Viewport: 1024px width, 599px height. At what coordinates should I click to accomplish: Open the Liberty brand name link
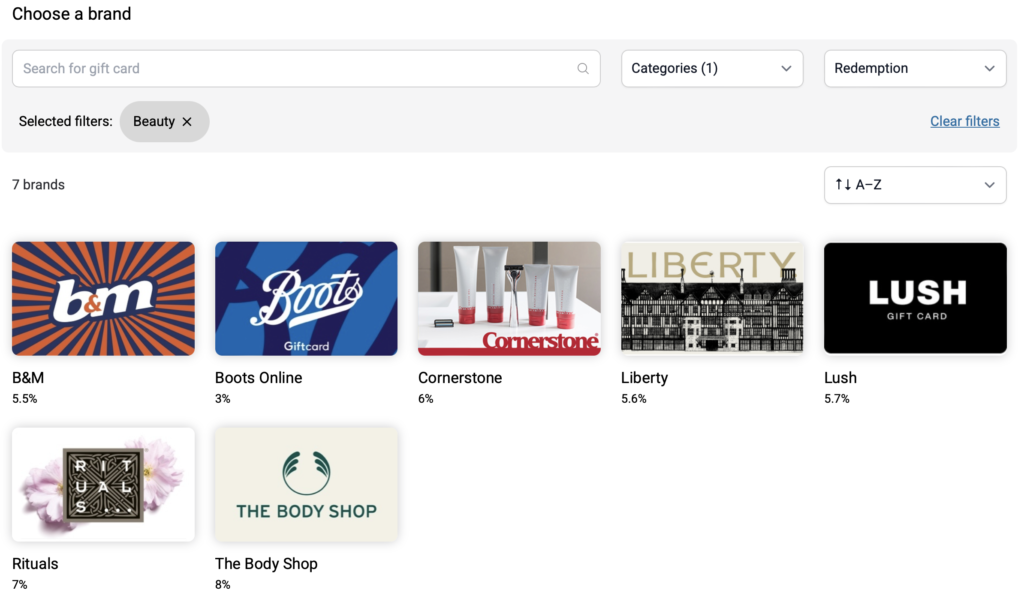644,378
